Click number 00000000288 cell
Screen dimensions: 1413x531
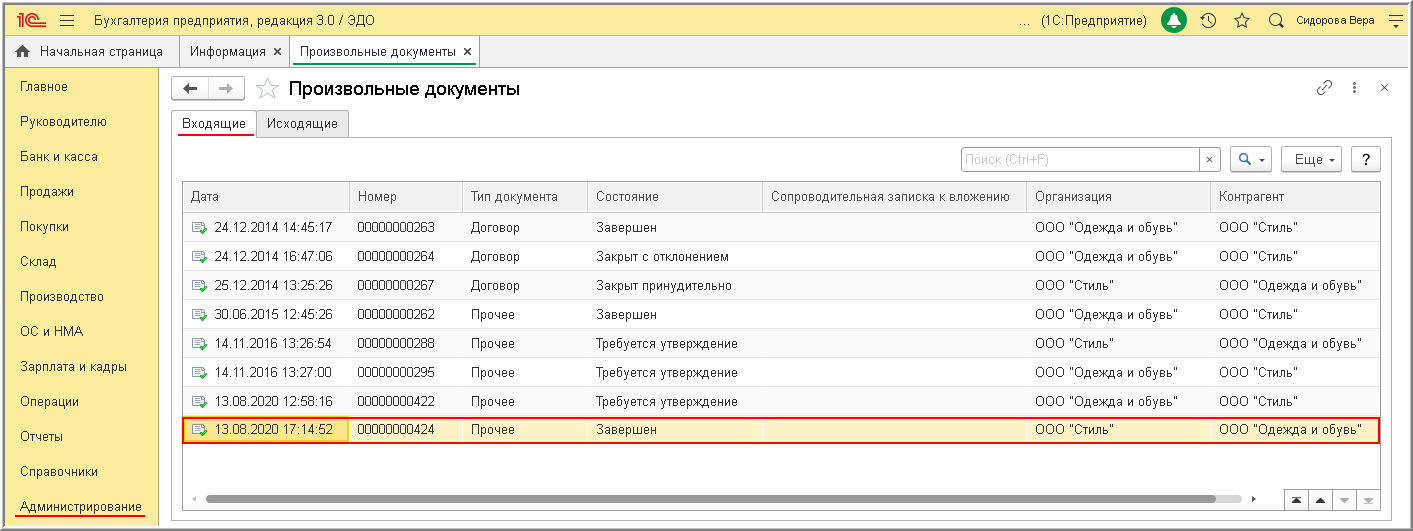click(x=406, y=344)
